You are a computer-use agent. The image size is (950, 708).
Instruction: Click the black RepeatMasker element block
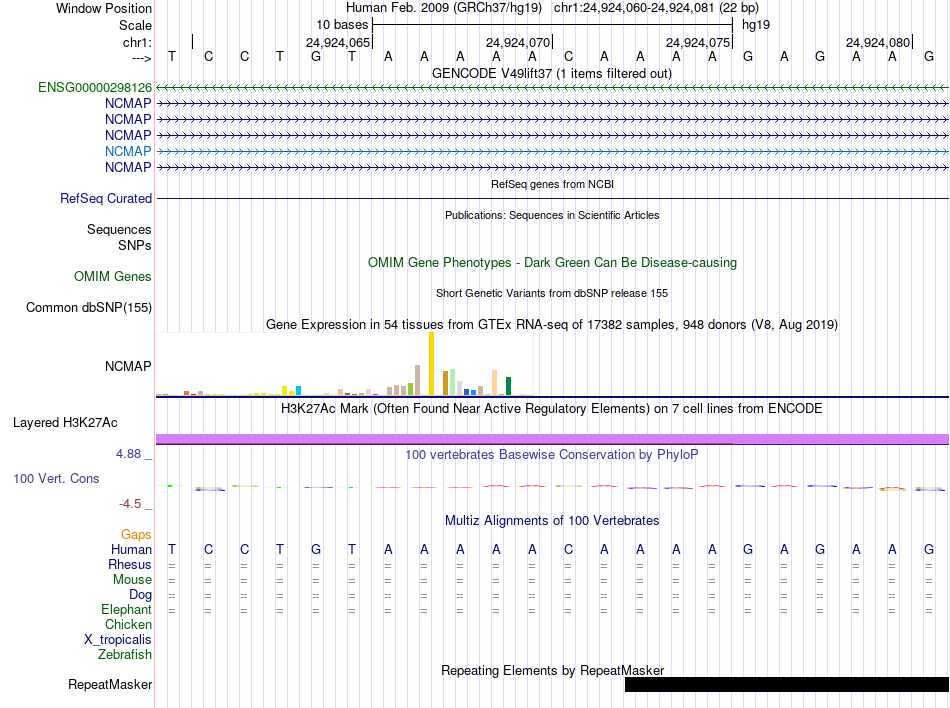786,684
